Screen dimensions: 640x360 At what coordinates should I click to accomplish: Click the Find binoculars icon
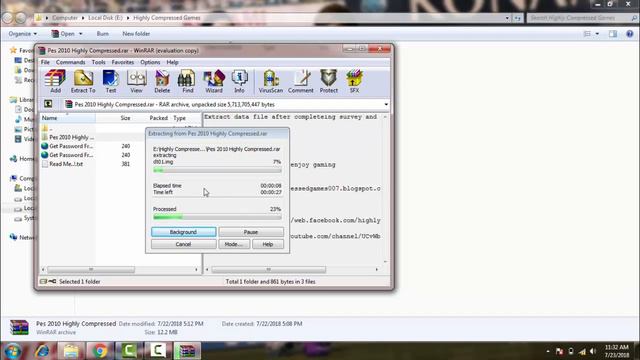click(x=187, y=81)
